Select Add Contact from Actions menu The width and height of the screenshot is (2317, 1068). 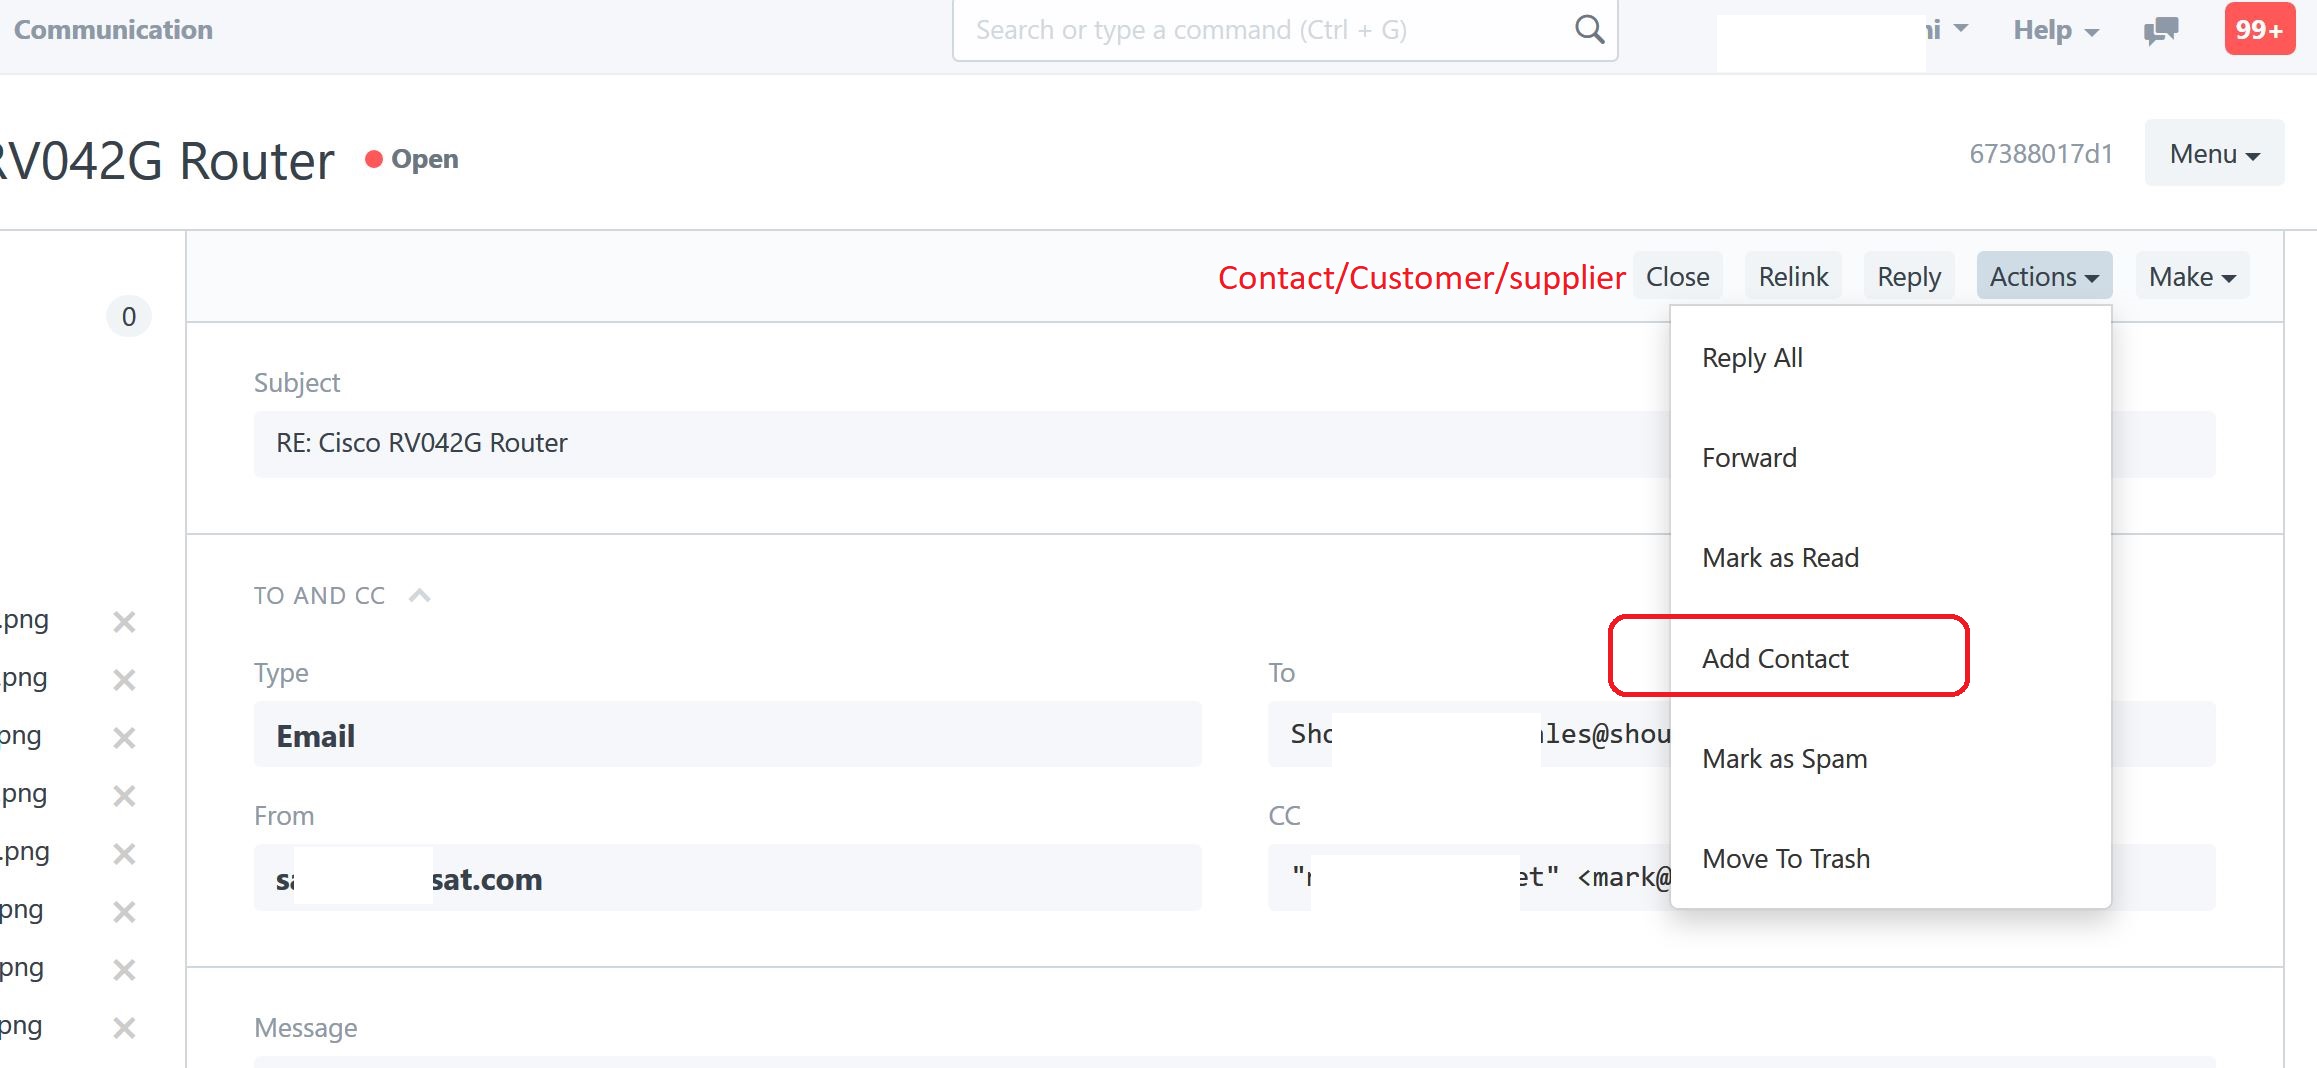tap(1776, 658)
